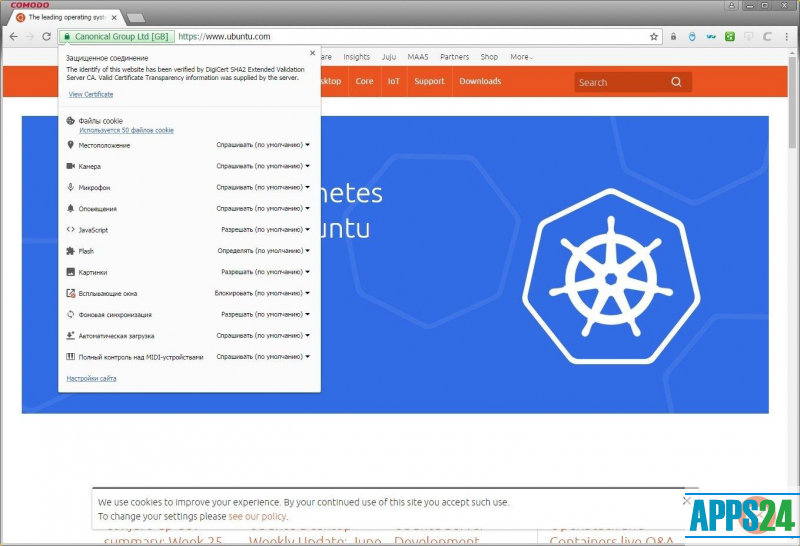Screen dimensions: 800x546
Task: Click the automatic downloads icon
Action: coord(70,336)
